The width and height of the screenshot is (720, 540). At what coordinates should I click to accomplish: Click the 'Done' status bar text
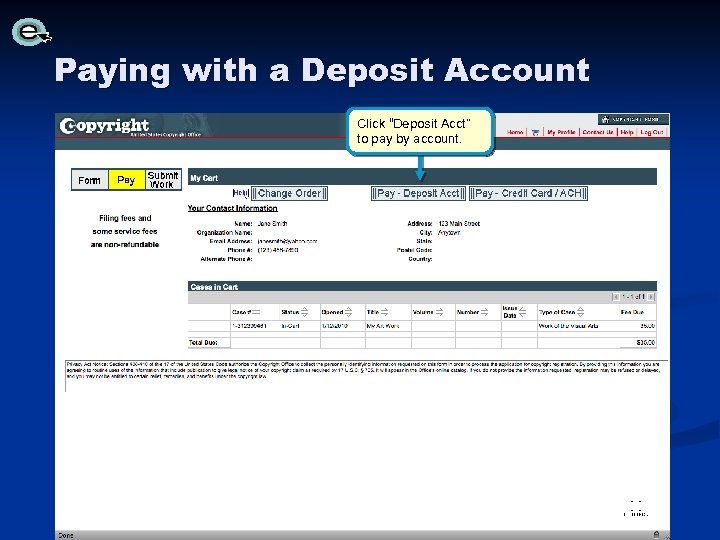tap(66, 535)
